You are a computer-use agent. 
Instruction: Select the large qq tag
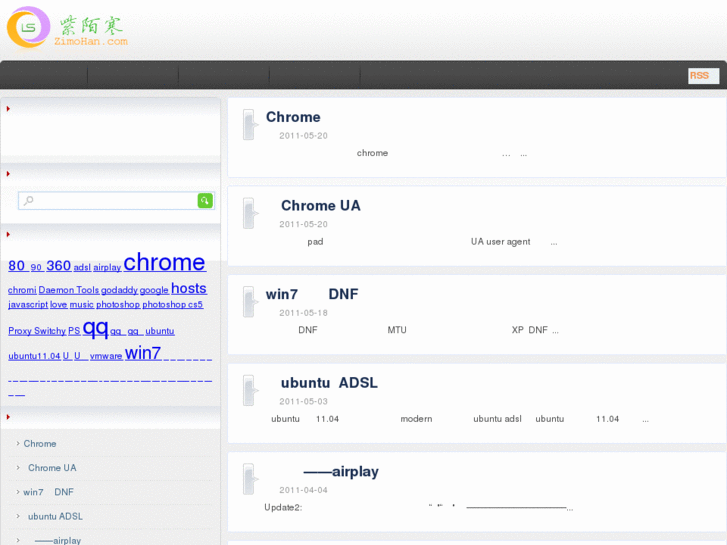96,328
